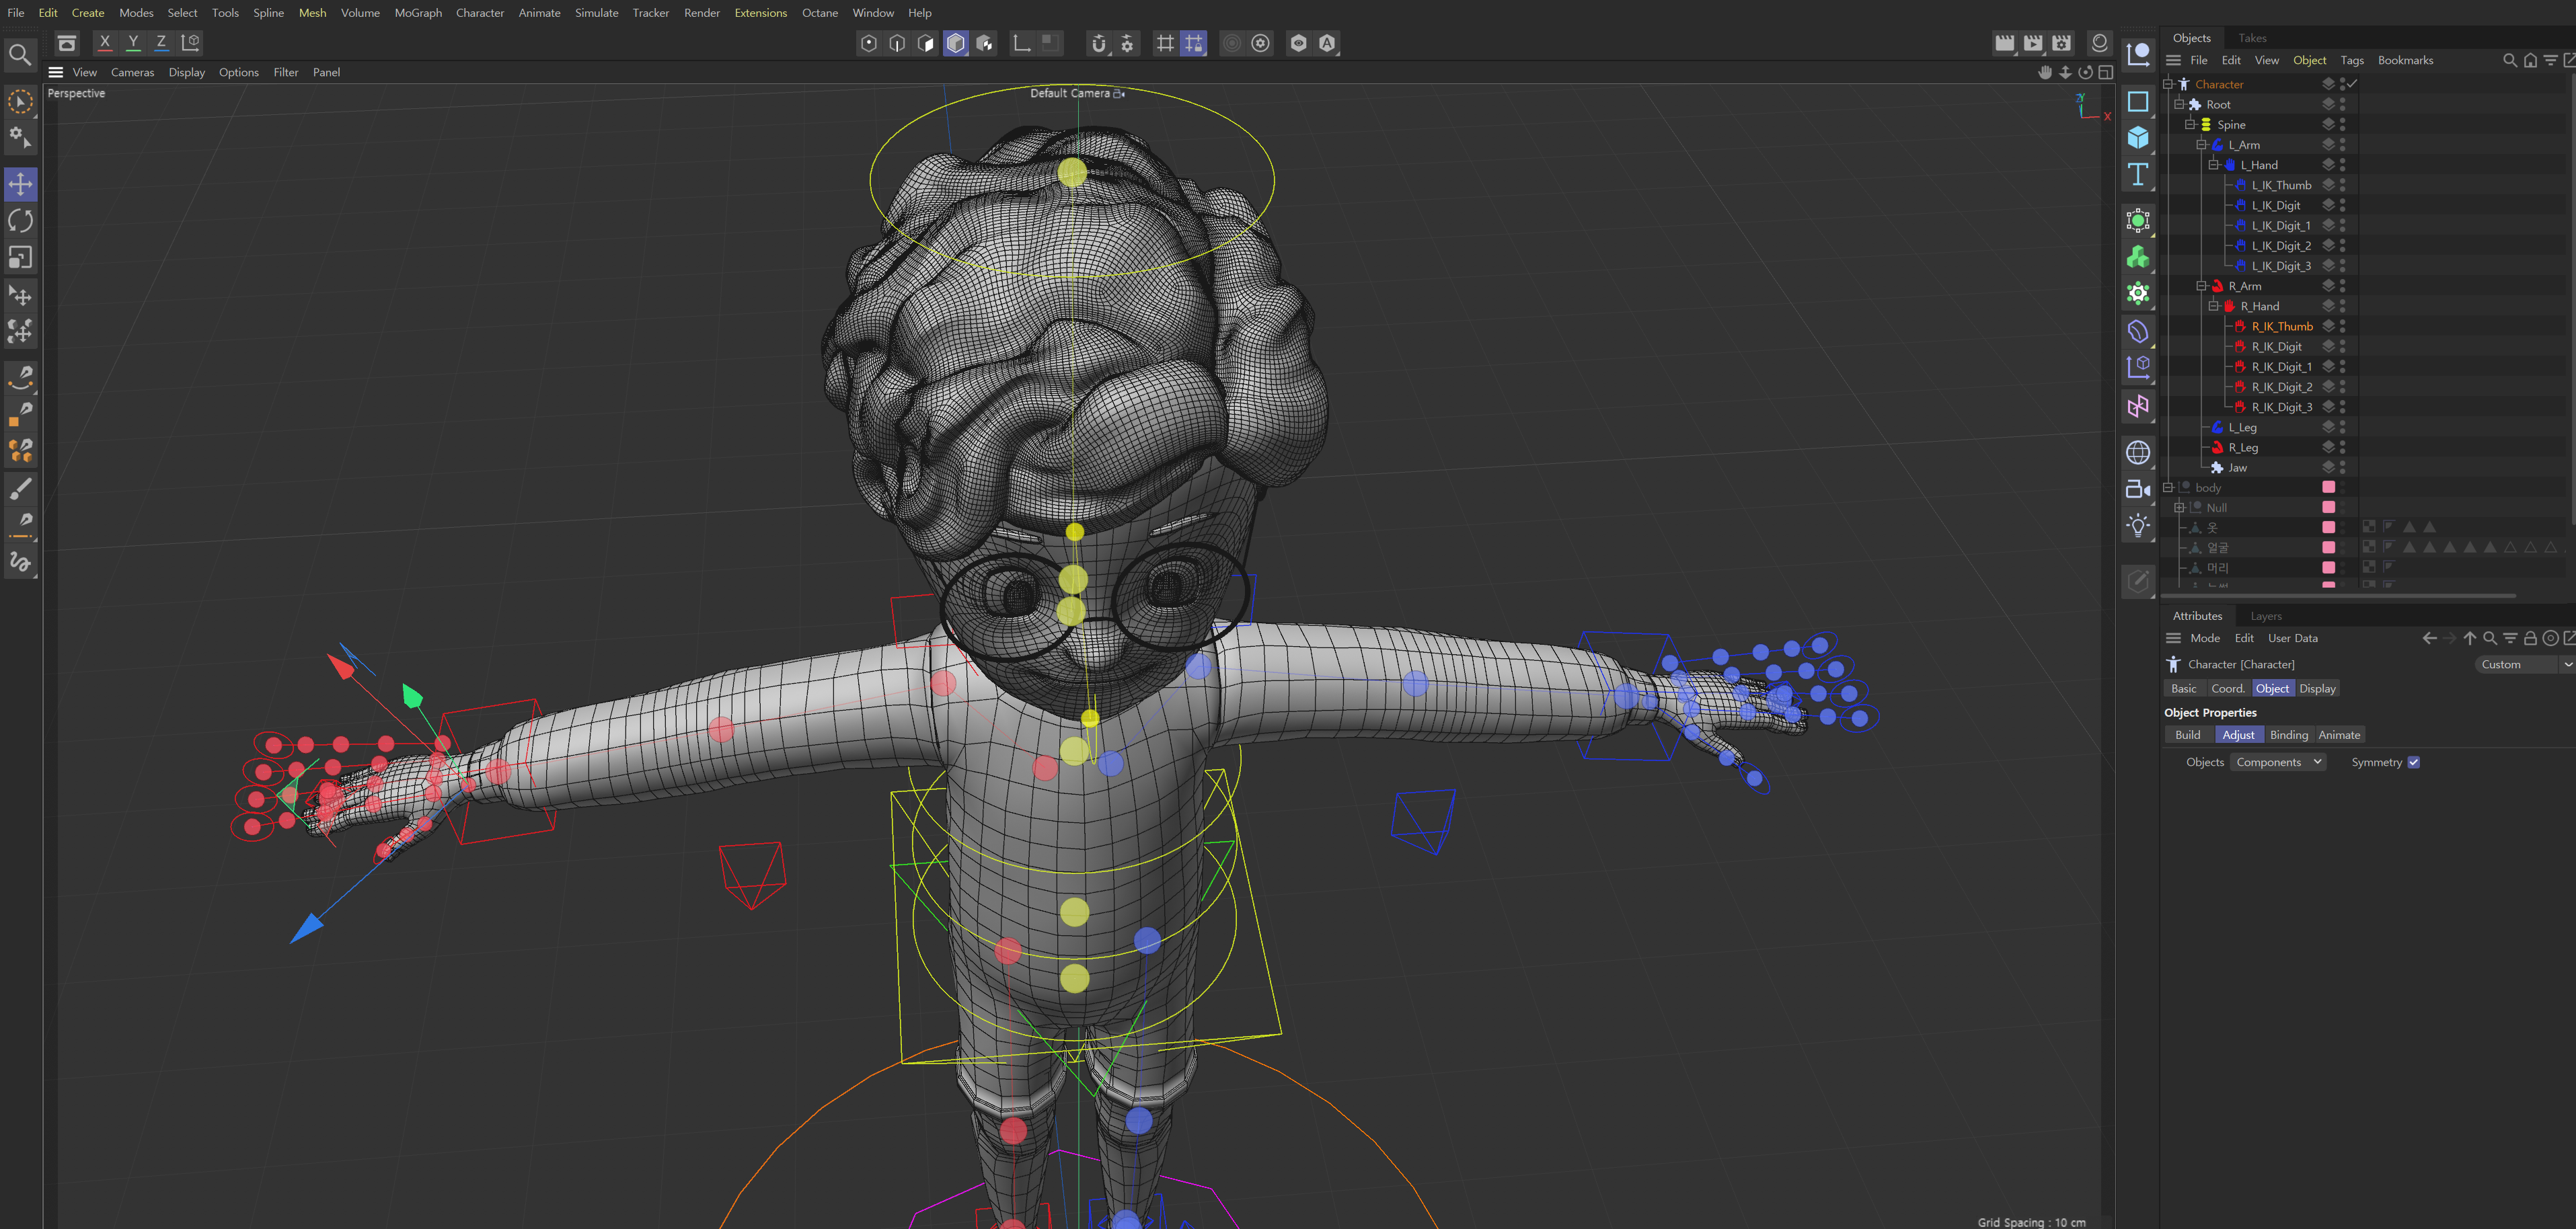The width and height of the screenshot is (2576, 1229).
Task: Switch to the Takes tab
Action: tap(2252, 38)
